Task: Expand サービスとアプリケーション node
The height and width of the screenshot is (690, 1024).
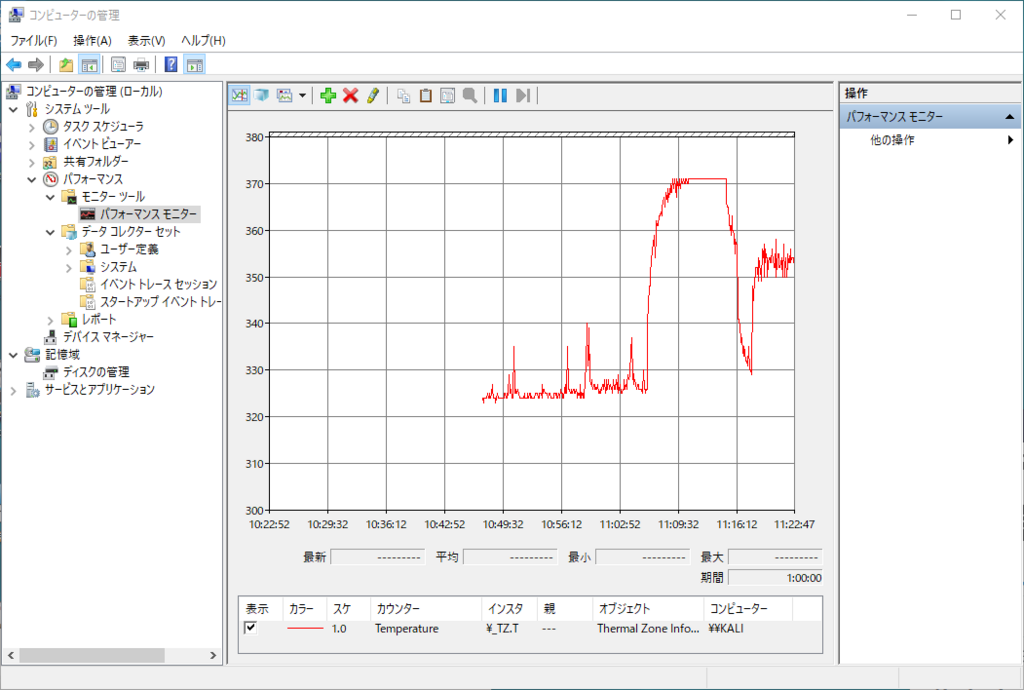Action: 14,390
